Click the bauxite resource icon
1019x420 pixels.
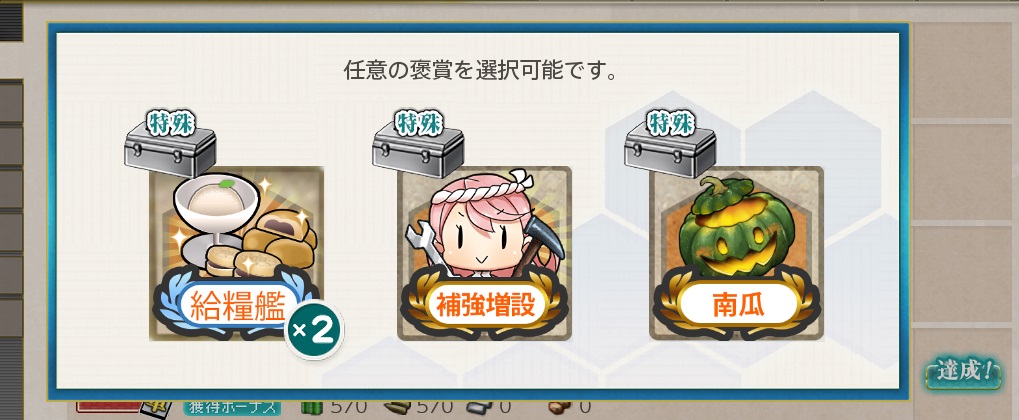click(x=560, y=408)
